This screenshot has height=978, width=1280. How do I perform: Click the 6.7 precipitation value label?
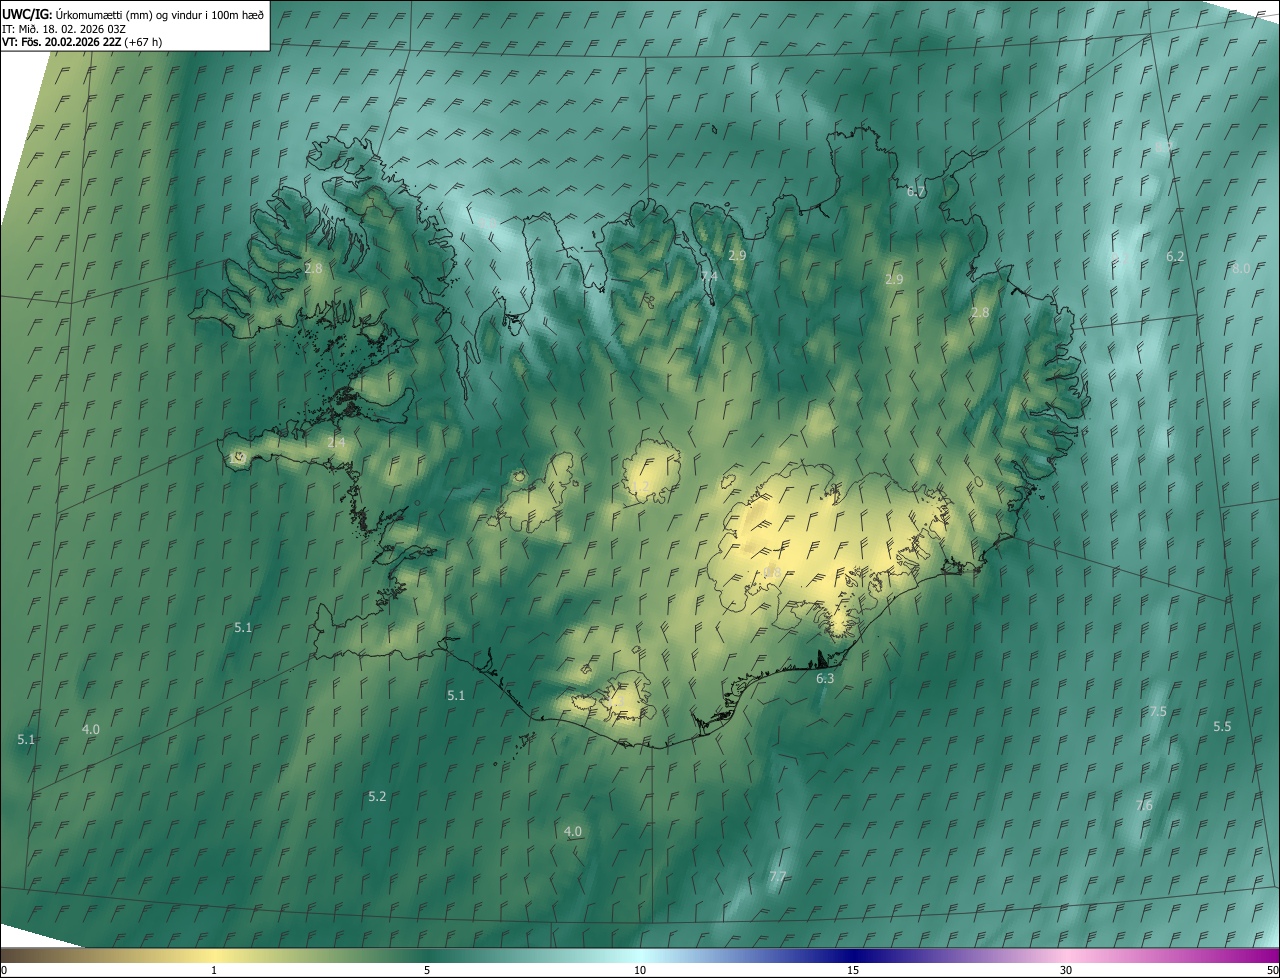(916, 191)
